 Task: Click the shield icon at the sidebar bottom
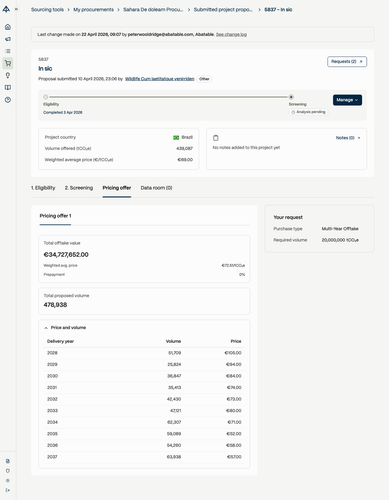[x=8, y=471]
